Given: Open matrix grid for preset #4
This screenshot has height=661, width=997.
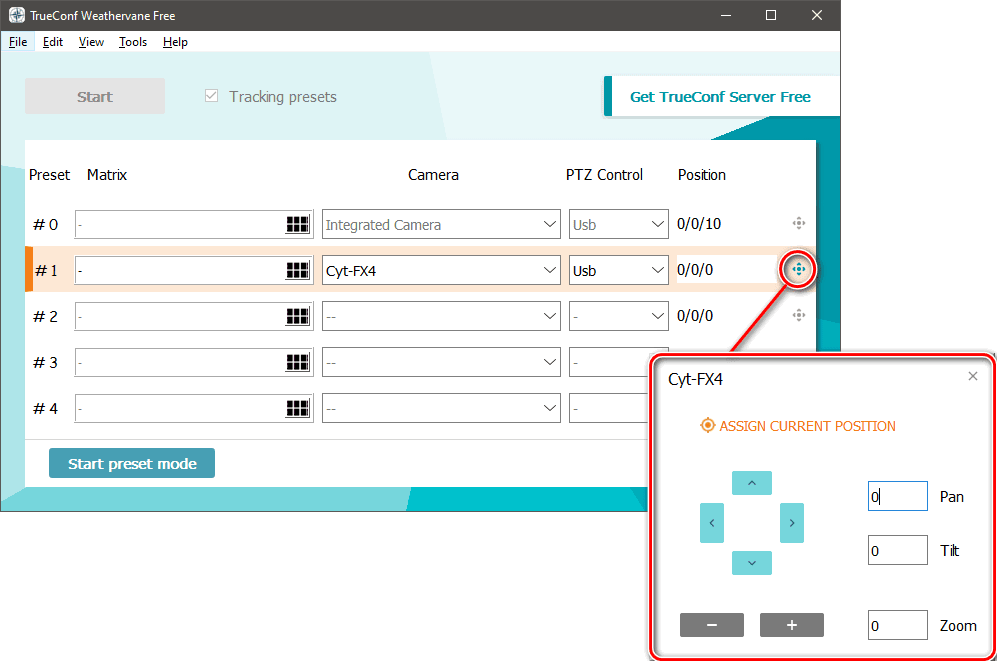Looking at the screenshot, I should point(297,408).
